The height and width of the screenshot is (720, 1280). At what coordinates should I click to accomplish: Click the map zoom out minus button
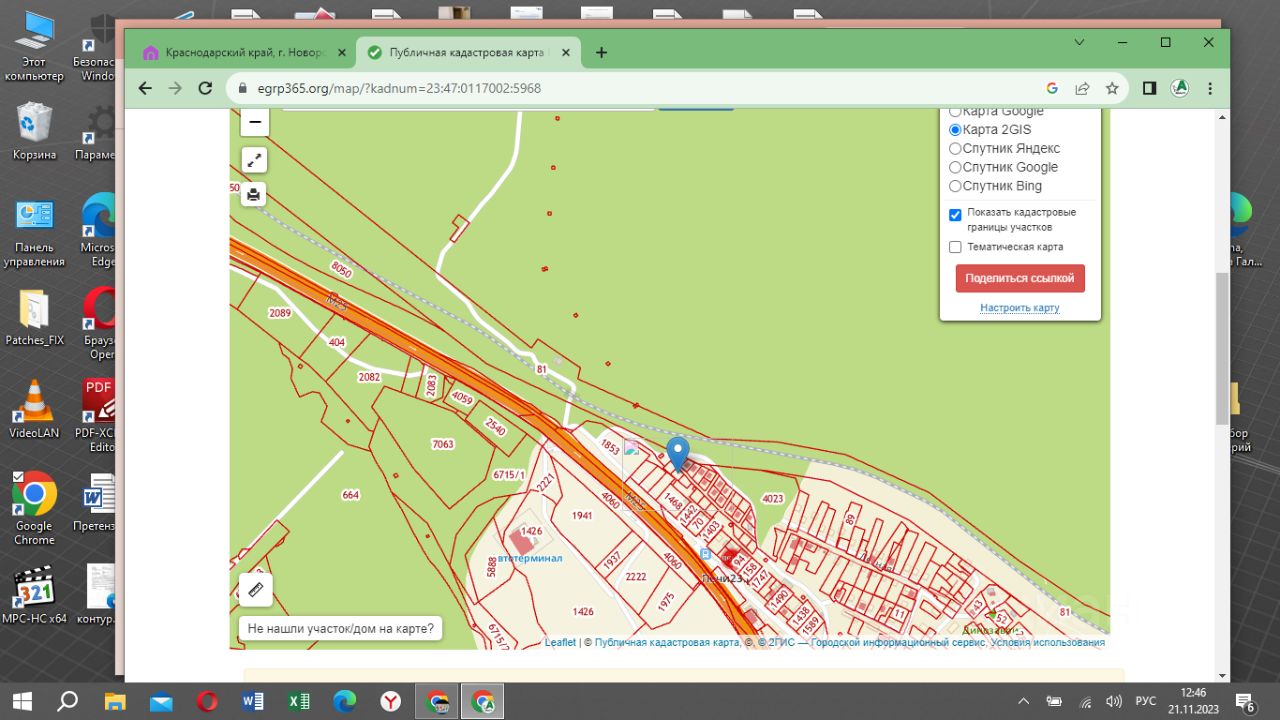click(x=255, y=122)
